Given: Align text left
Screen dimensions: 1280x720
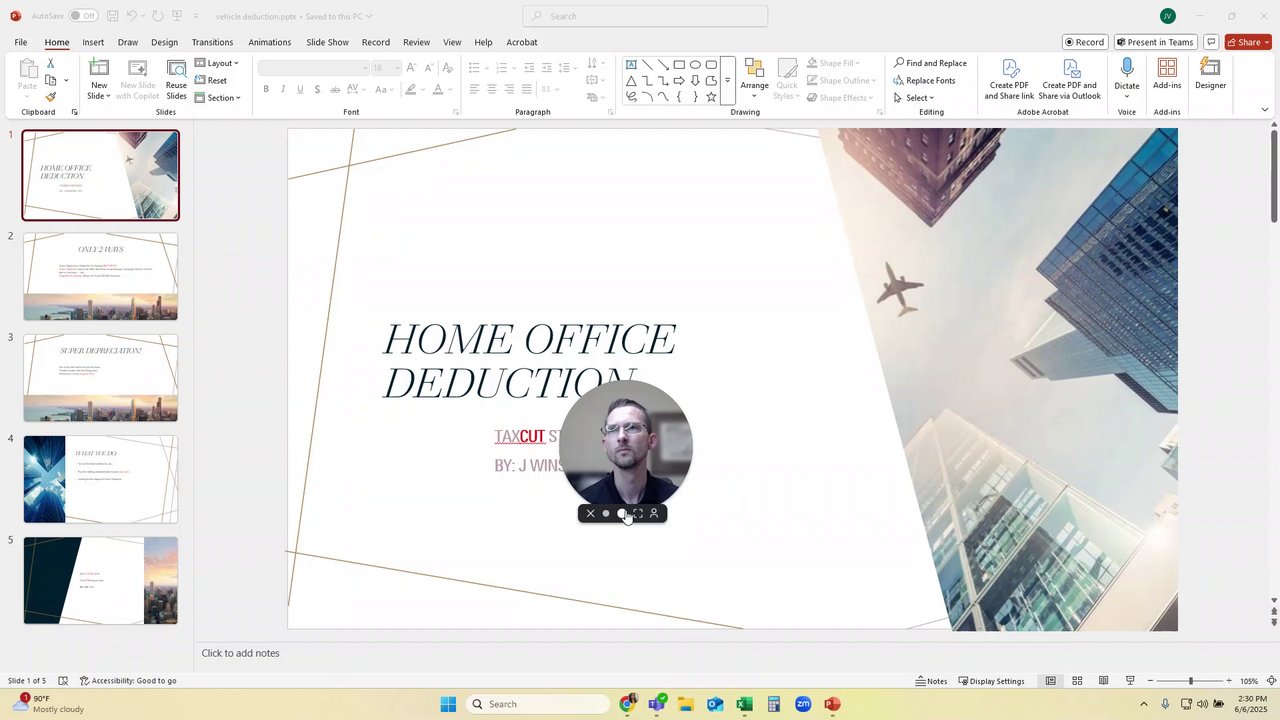Looking at the screenshot, I should 474,89.
